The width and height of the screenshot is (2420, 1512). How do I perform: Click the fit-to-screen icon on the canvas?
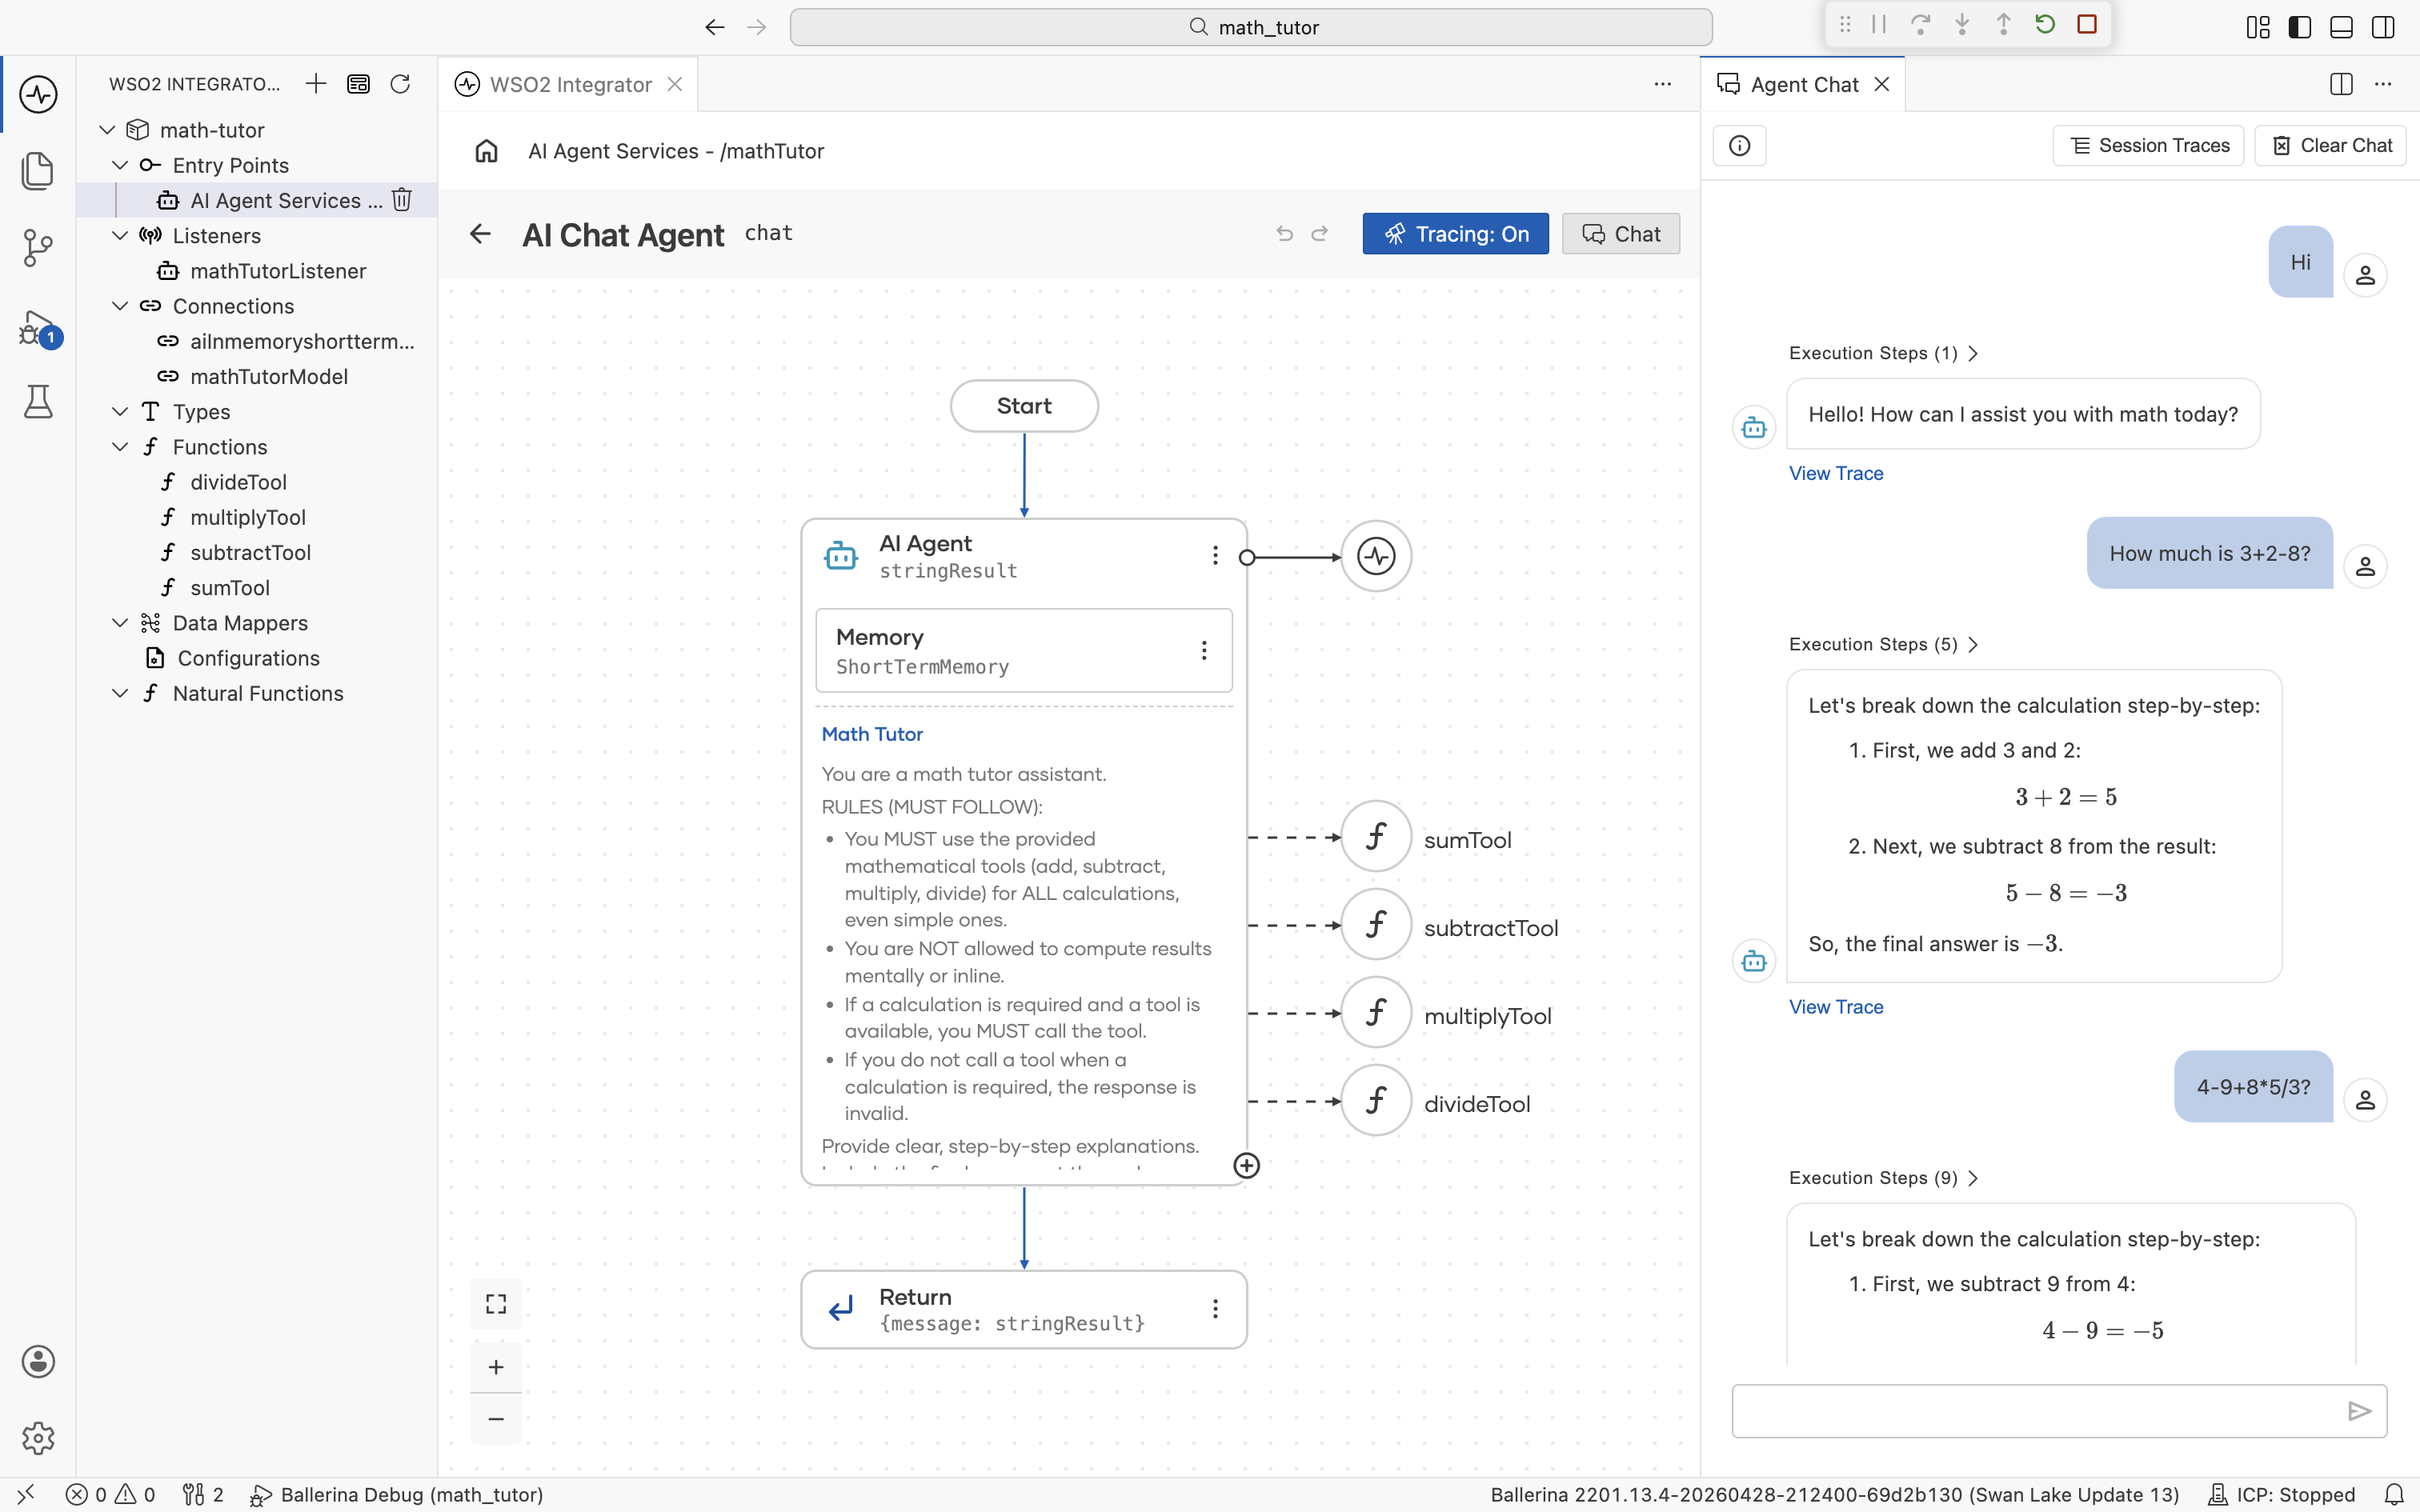[496, 1304]
